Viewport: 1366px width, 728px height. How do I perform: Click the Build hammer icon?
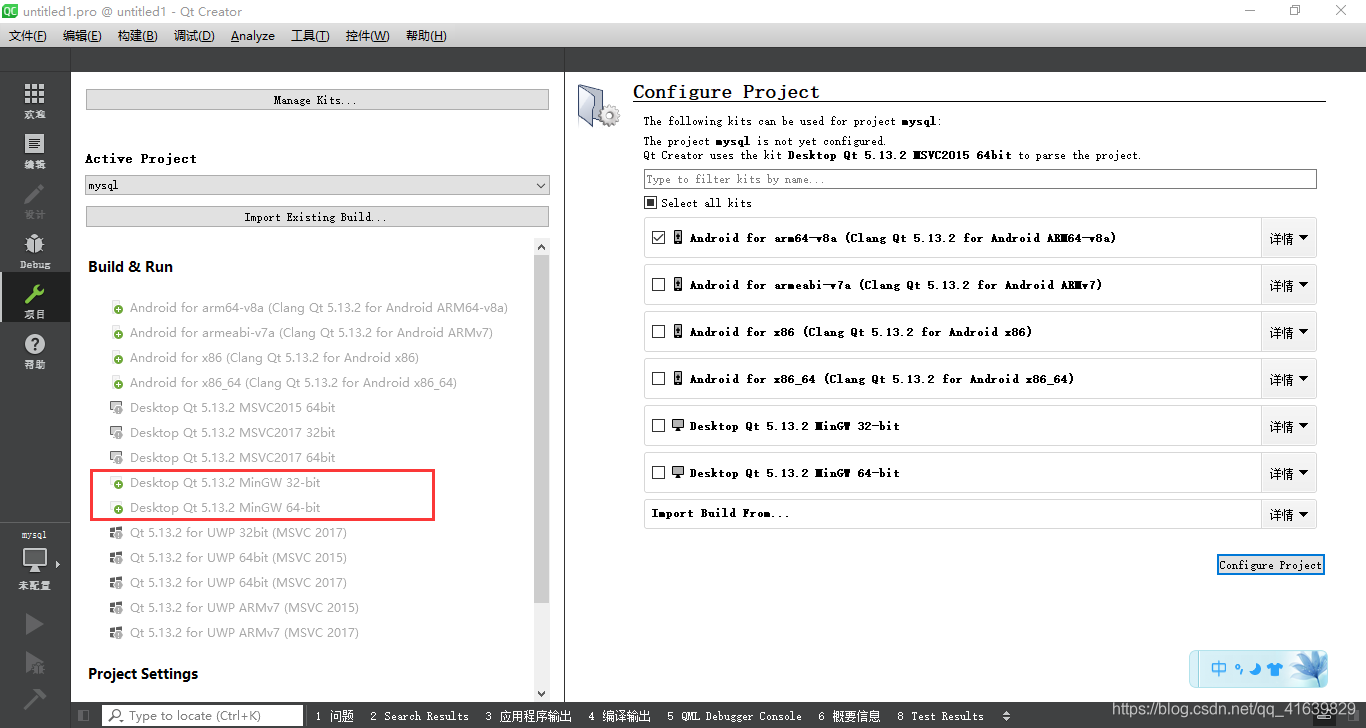[35, 698]
